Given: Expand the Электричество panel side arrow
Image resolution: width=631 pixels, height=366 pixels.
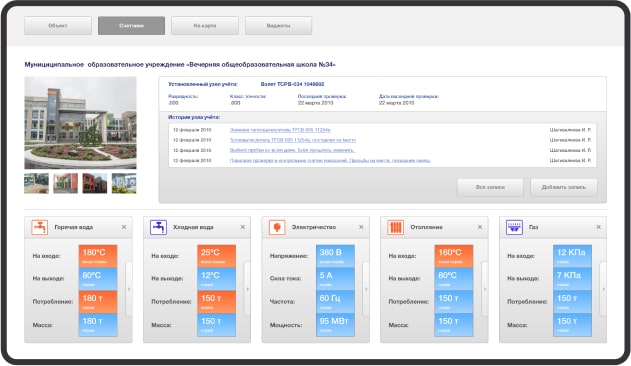Looking at the screenshot, I should 366,289.
